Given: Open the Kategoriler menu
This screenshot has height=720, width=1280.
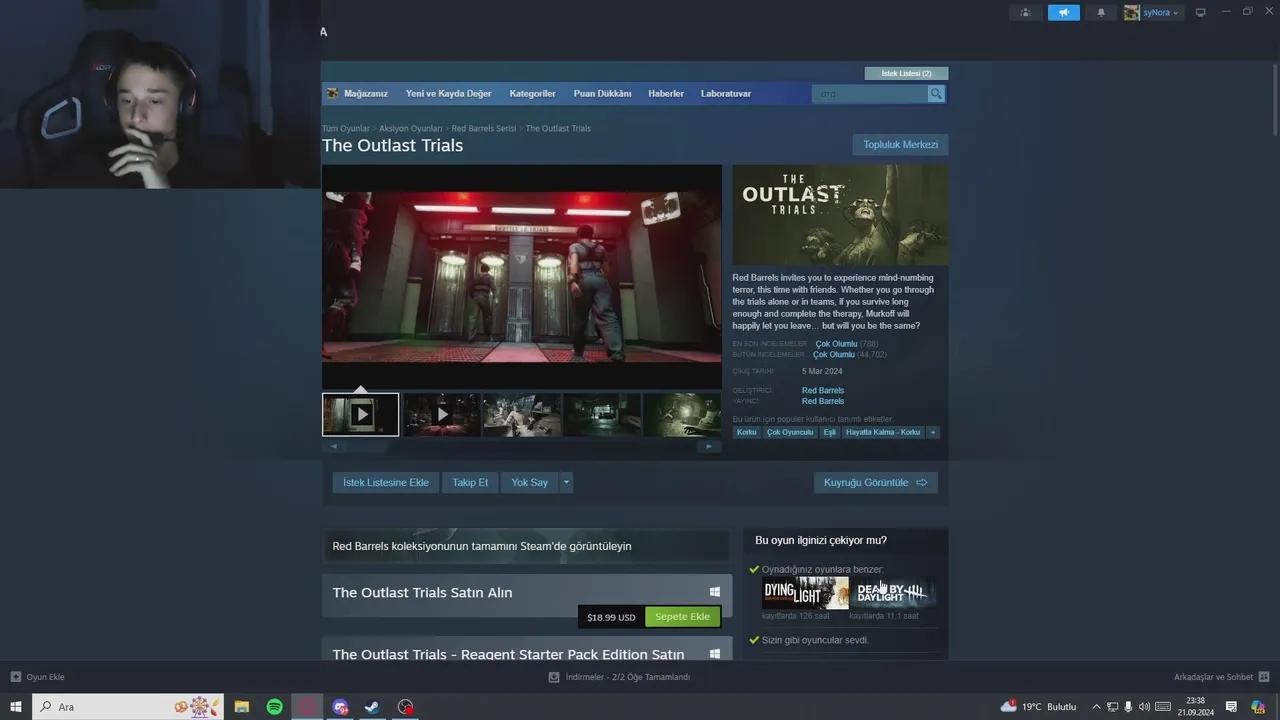Looking at the screenshot, I should coord(532,93).
